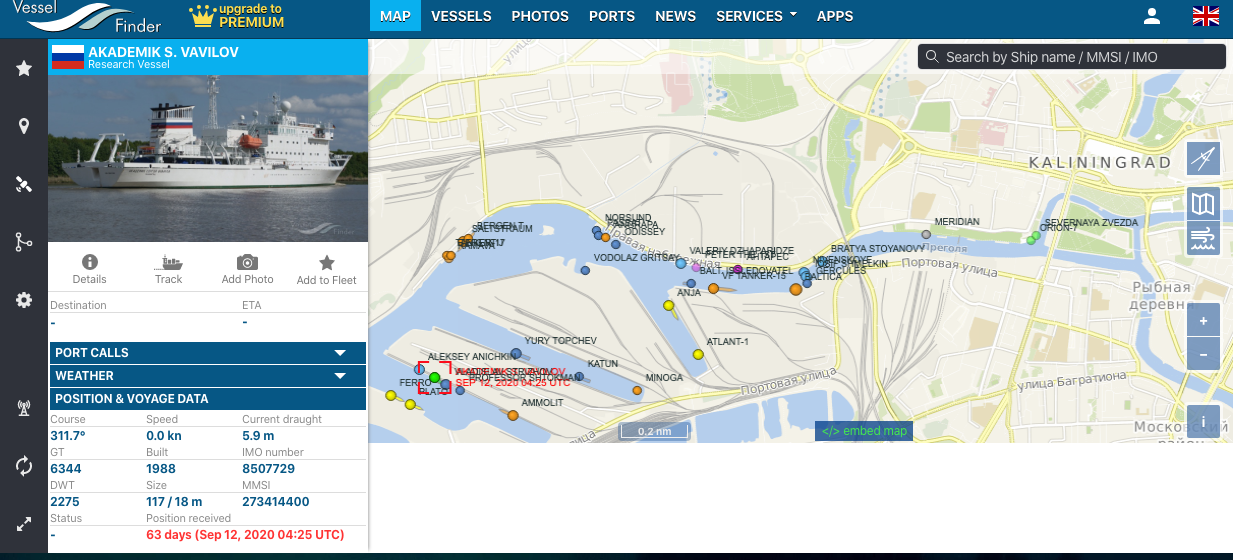
Task: Click MERIDIAN vessel marker on map
Action: point(926,234)
